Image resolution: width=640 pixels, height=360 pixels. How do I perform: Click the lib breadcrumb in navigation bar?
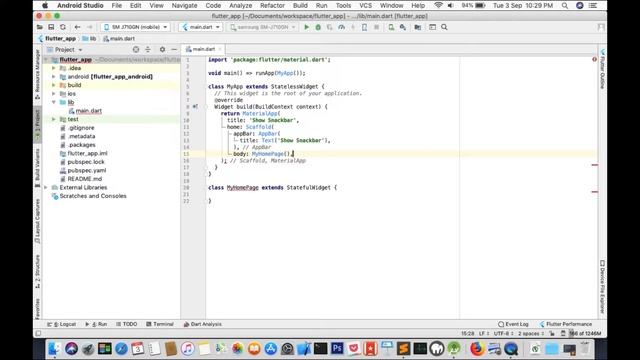[89, 38]
